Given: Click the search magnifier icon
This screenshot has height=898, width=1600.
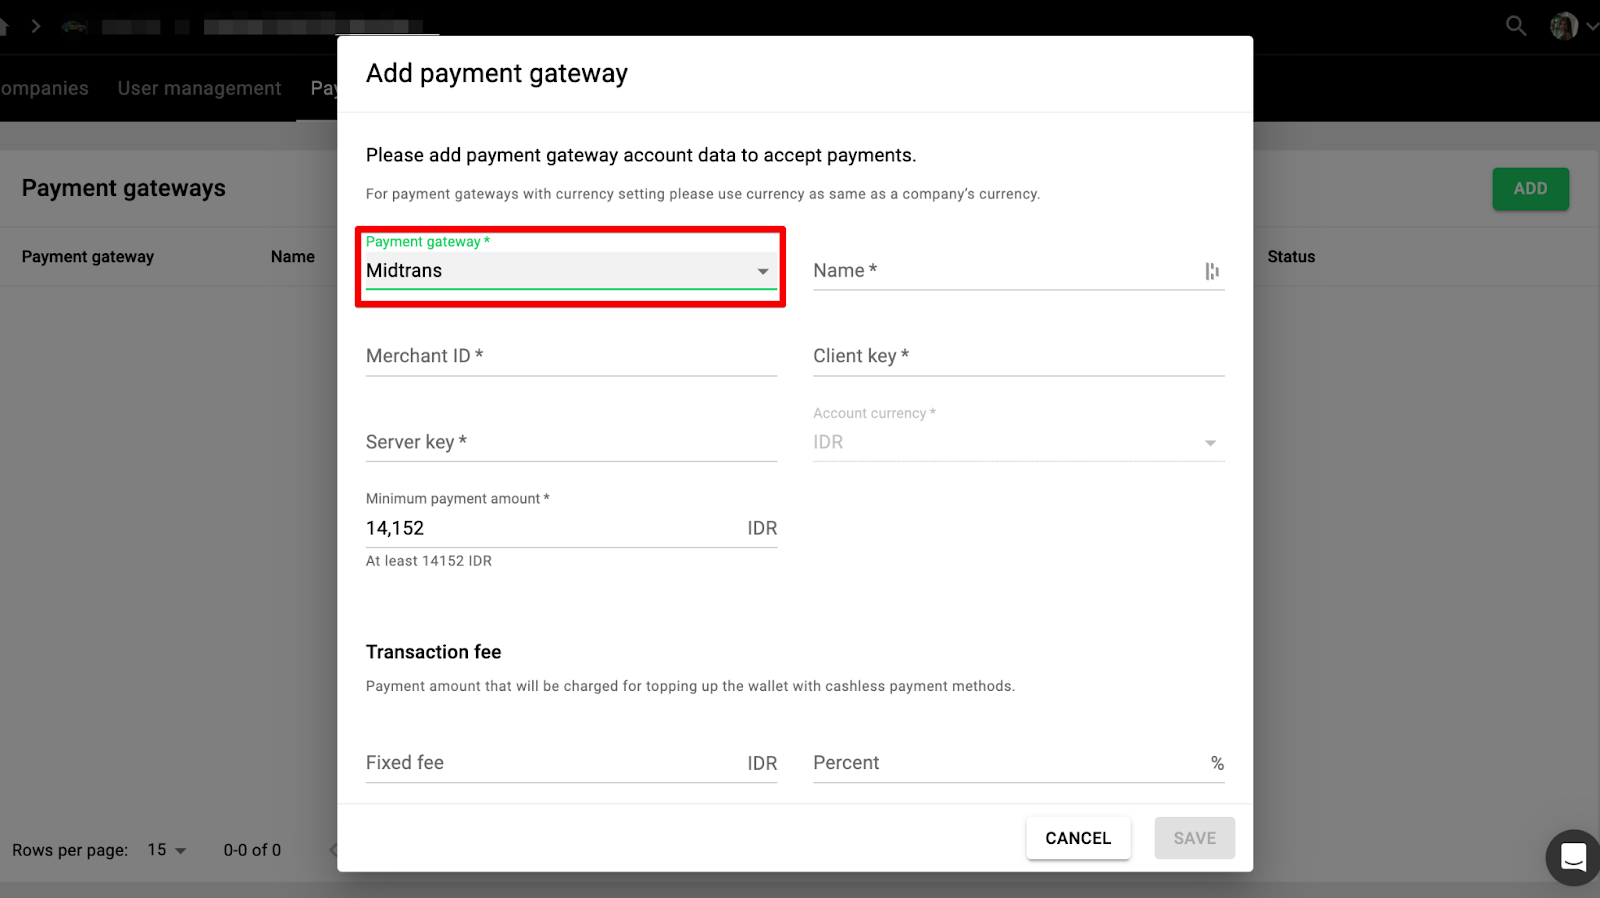Looking at the screenshot, I should click(1516, 26).
